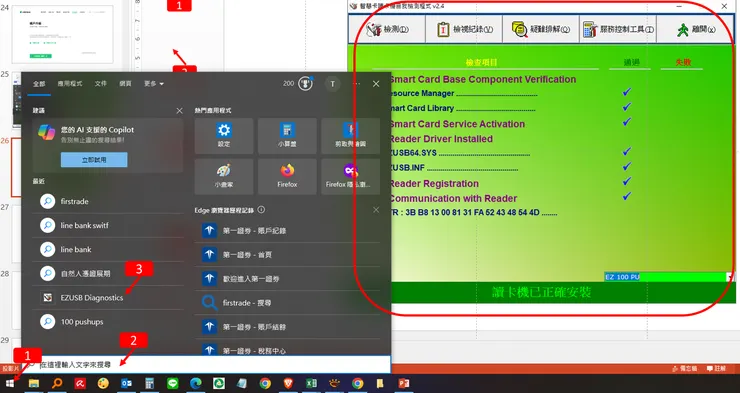The width and height of the screenshot is (740, 393).
Task: Launch 小算盤 Calculator tile in search panel
Action: pyautogui.click(x=287, y=136)
